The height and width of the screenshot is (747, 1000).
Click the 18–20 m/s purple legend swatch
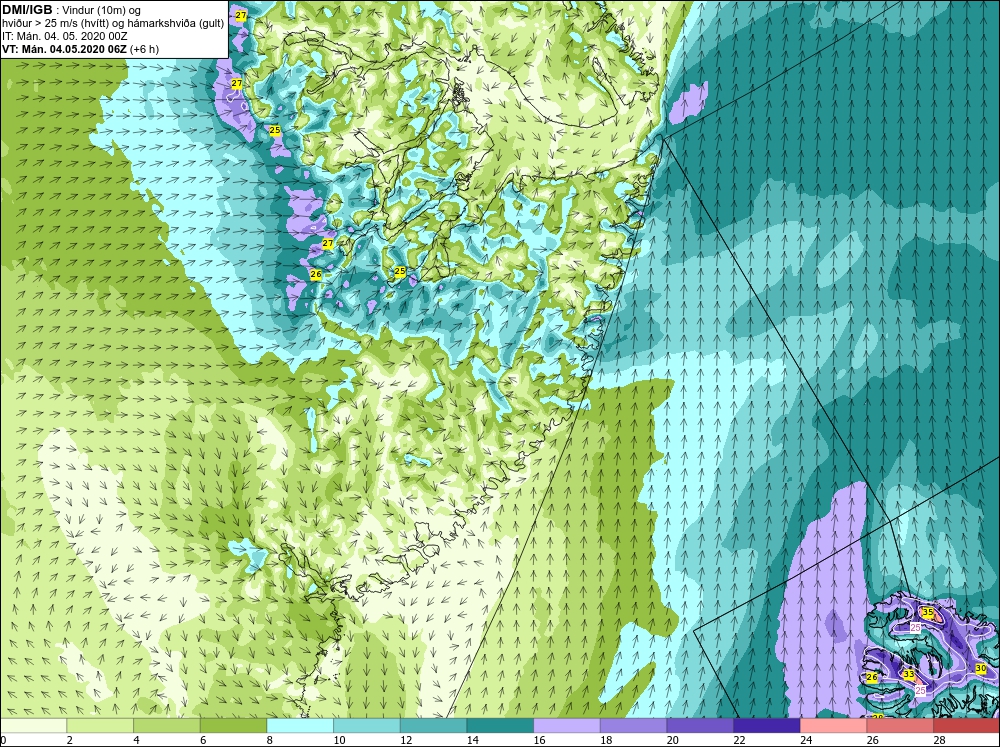633,726
